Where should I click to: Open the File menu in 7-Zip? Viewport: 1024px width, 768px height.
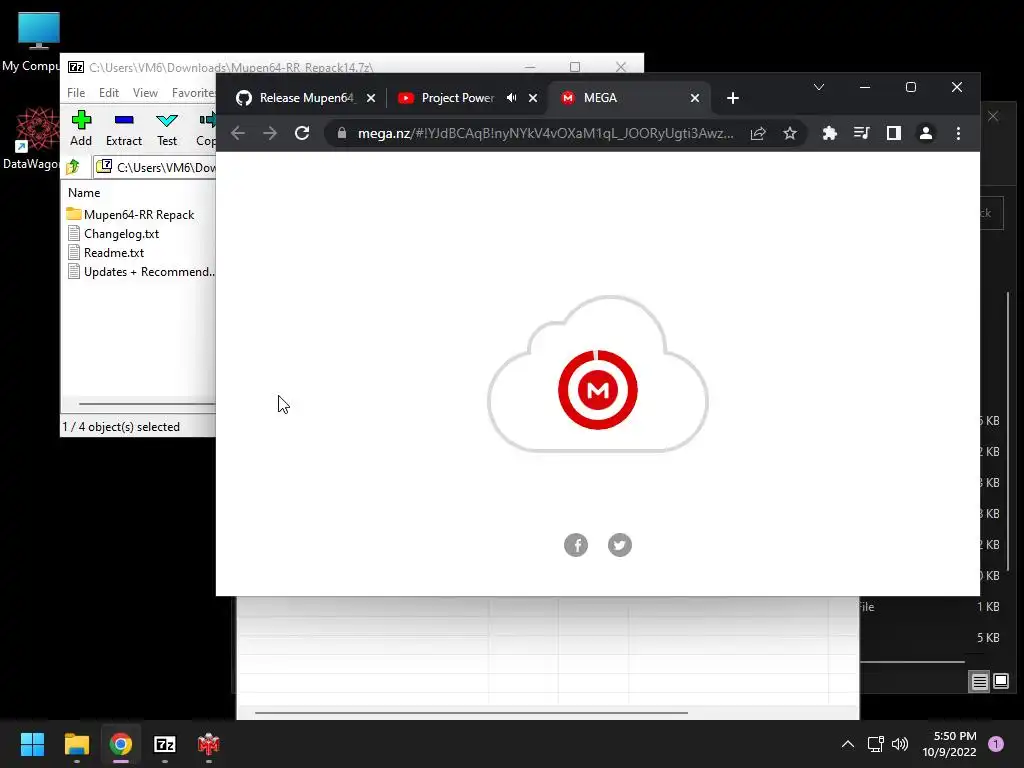click(x=76, y=93)
